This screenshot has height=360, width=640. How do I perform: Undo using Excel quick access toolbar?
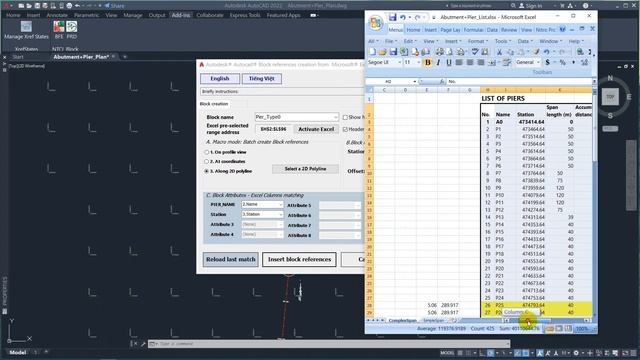pos(403,17)
